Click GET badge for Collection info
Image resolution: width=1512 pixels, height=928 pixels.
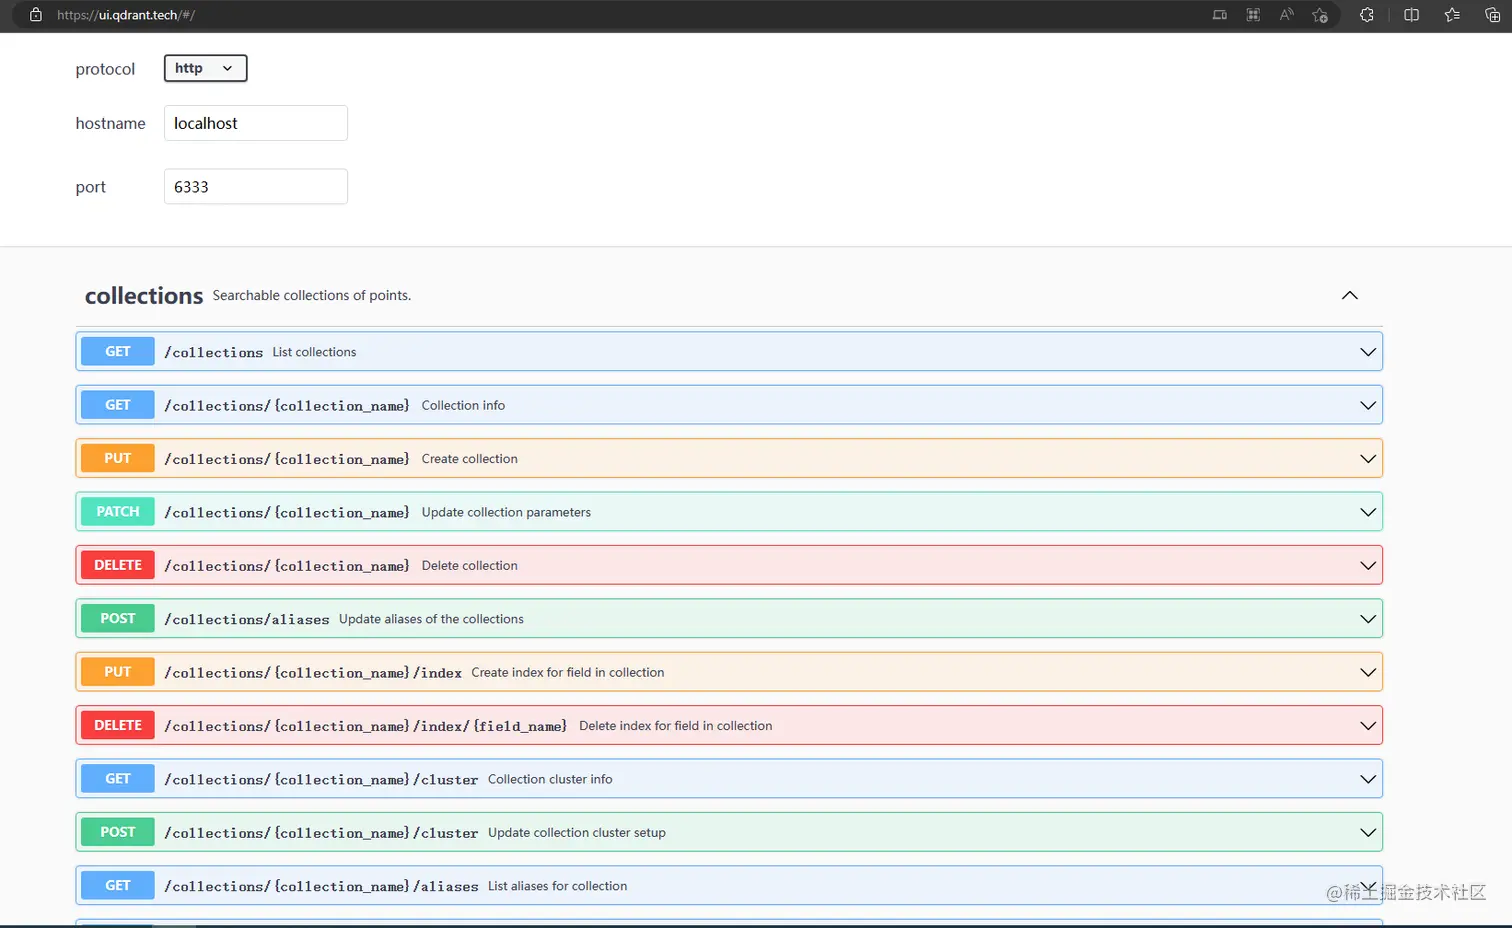[x=118, y=405]
